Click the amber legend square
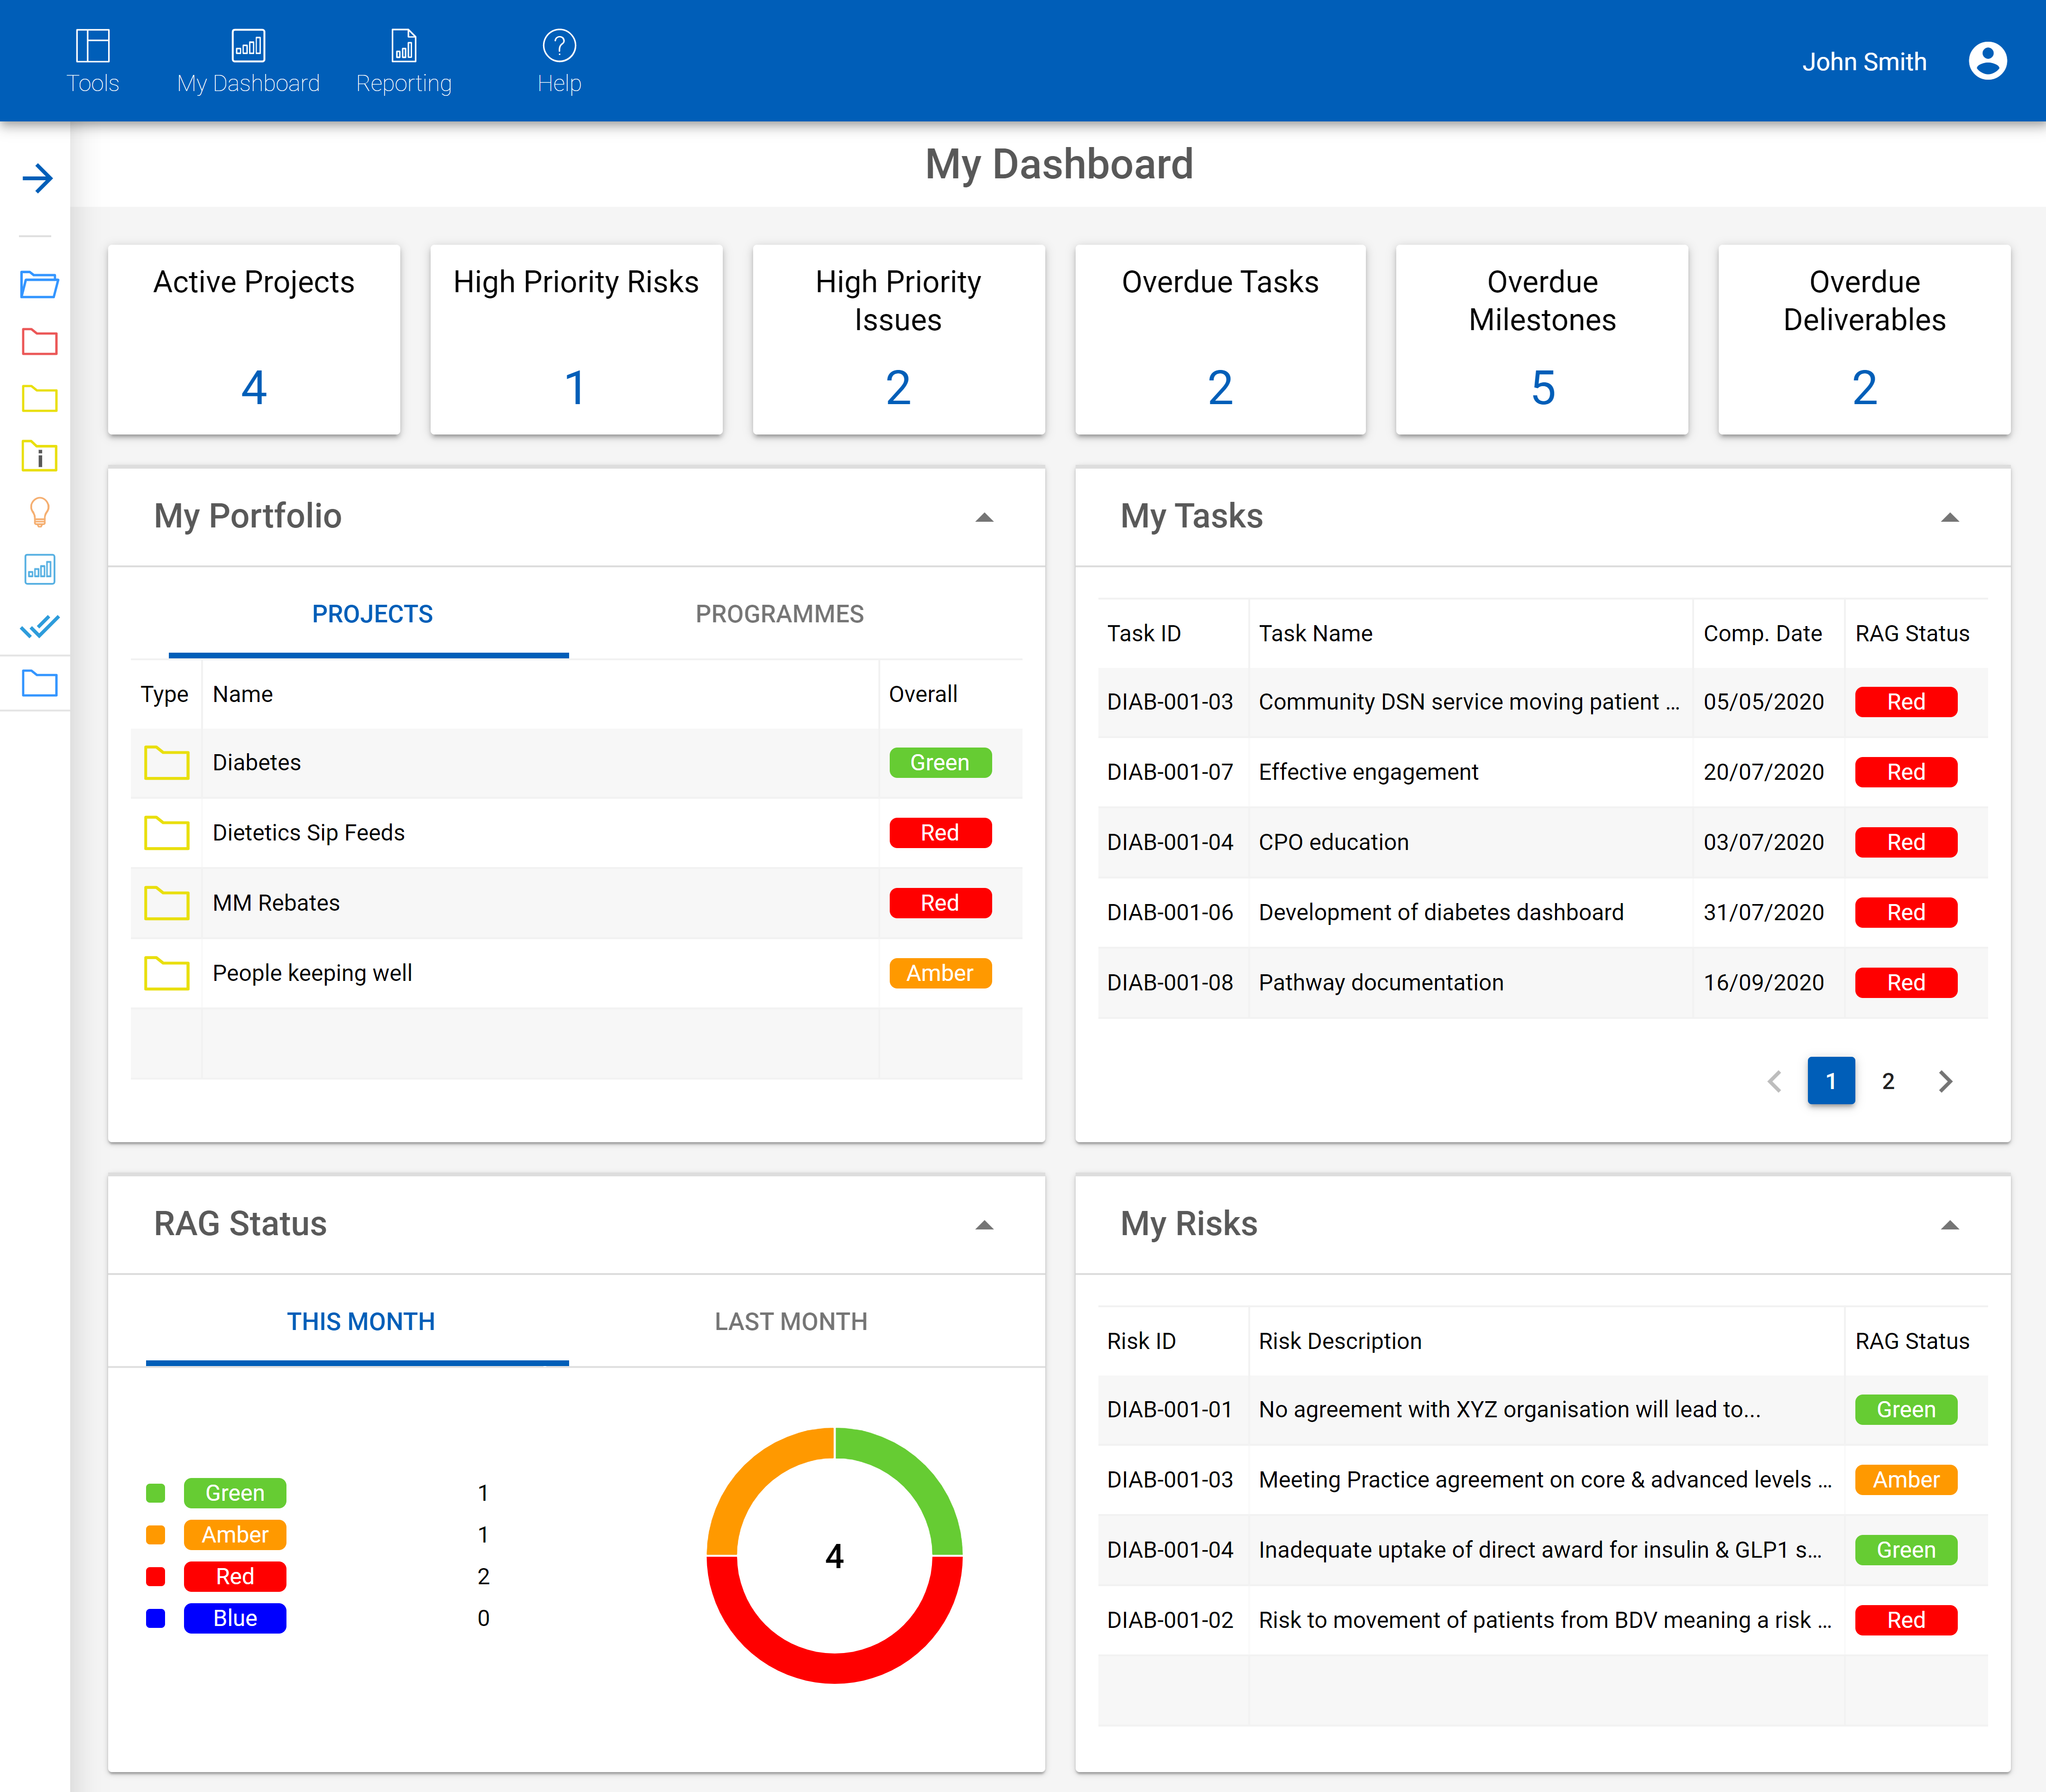2046x1792 pixels. tap(155, 1535)
